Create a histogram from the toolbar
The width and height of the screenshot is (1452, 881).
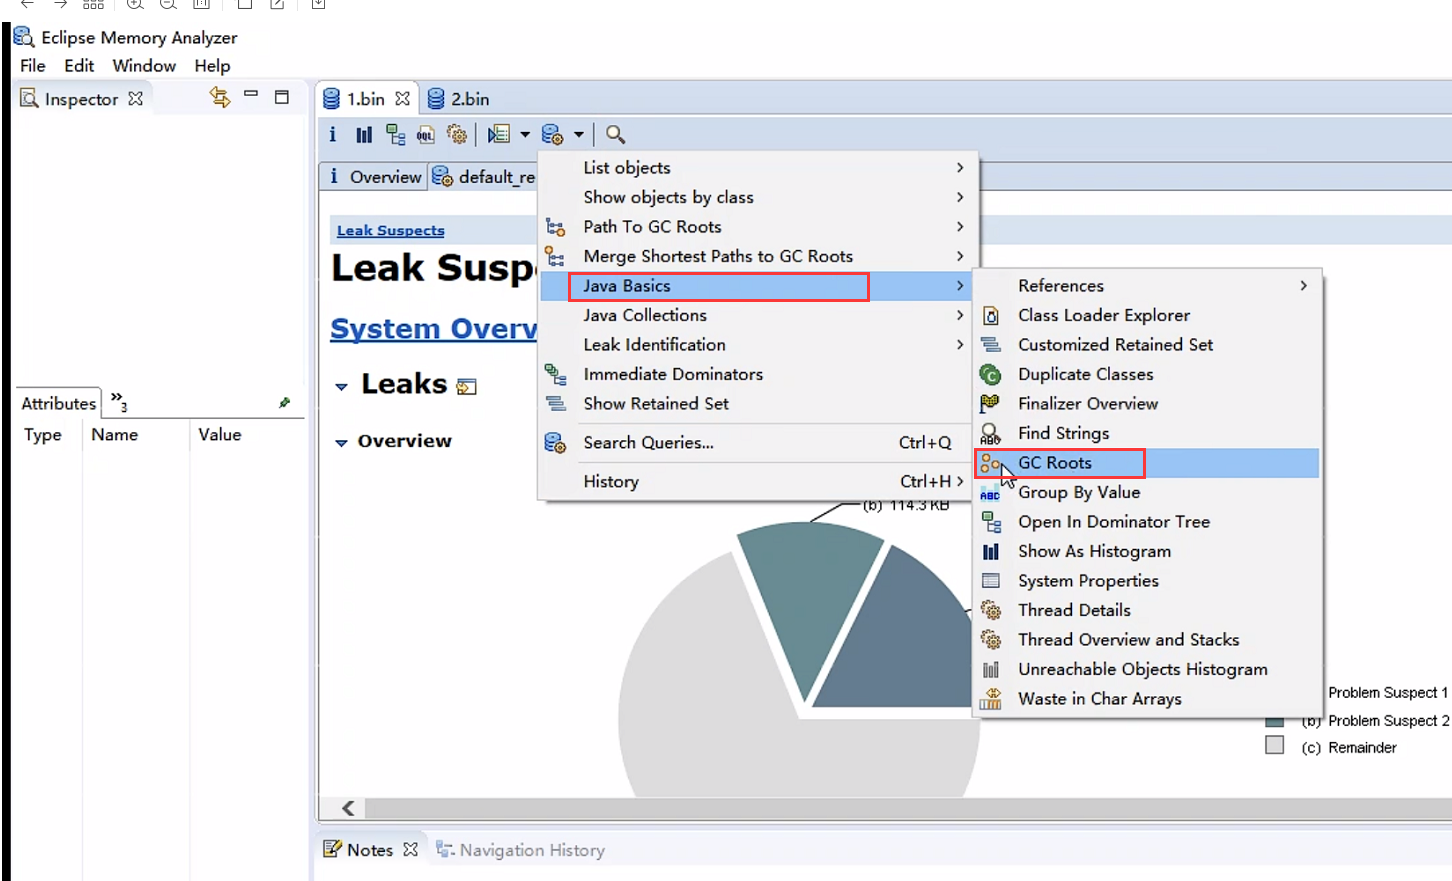[x=364, y=134]
